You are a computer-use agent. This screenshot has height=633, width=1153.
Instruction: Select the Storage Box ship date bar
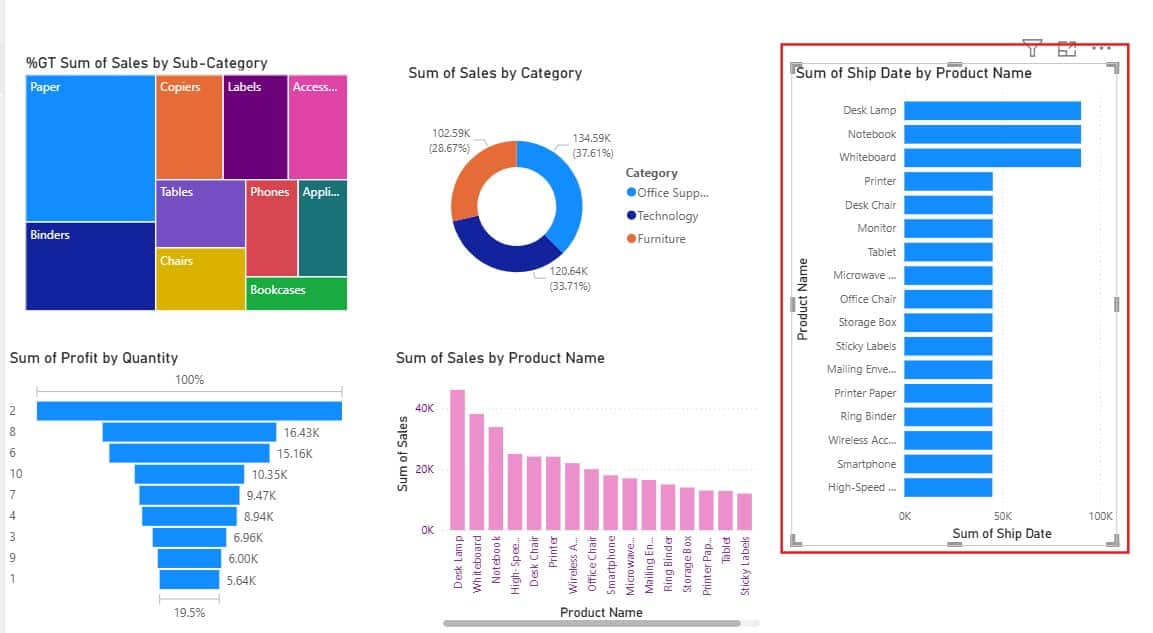tap(948, 322)
